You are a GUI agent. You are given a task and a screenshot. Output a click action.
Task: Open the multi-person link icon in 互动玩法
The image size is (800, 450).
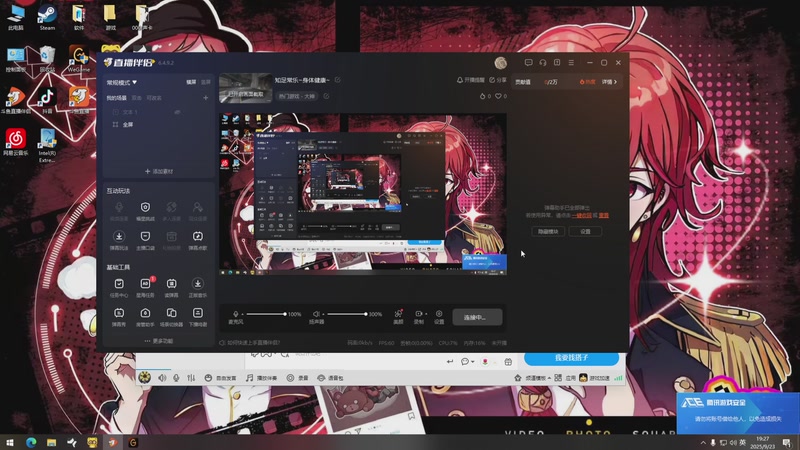pyautogui.click(x=171, y=210)
